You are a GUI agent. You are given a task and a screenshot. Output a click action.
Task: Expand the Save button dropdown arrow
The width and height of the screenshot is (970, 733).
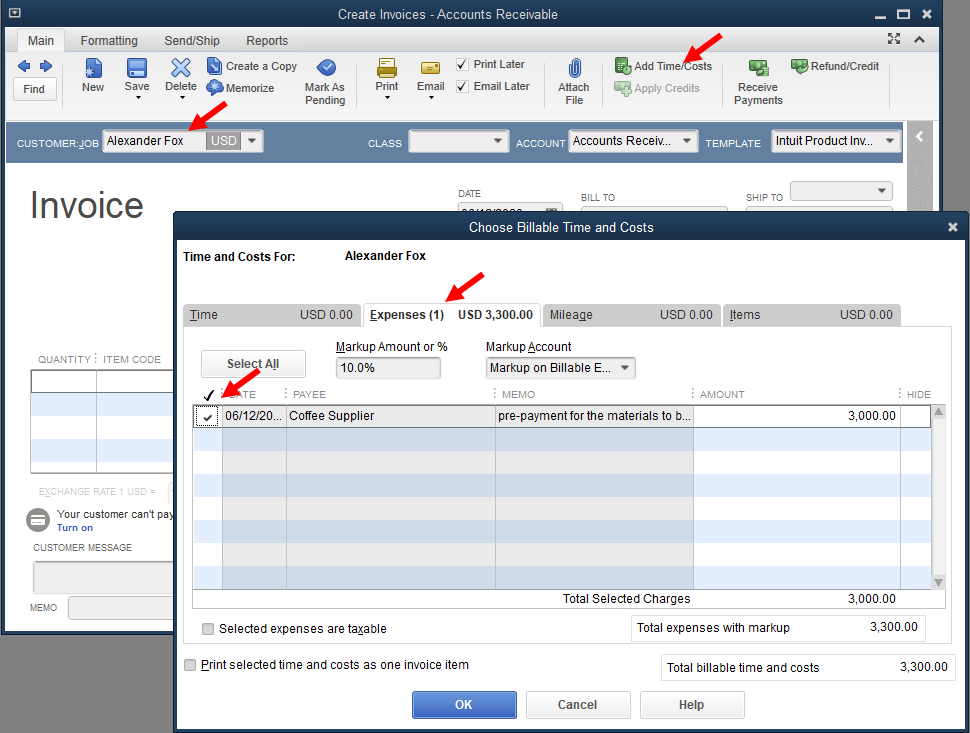coord(138,98)
